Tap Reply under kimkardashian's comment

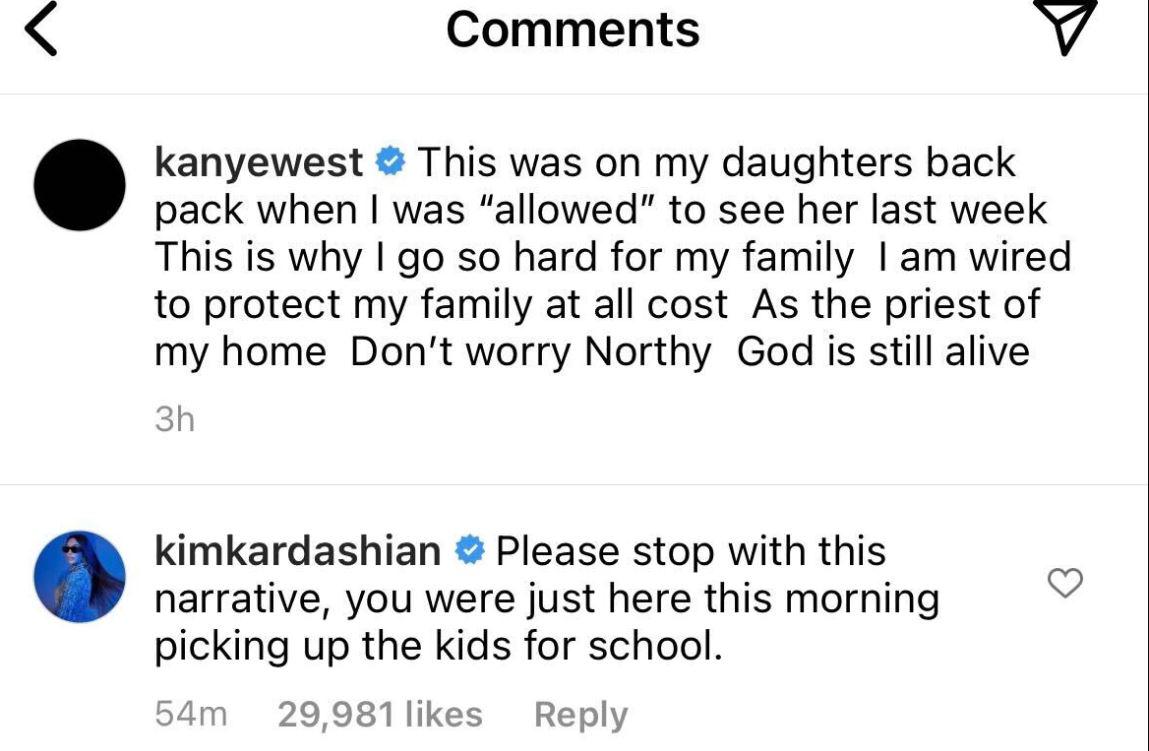[x=579, y=714]
